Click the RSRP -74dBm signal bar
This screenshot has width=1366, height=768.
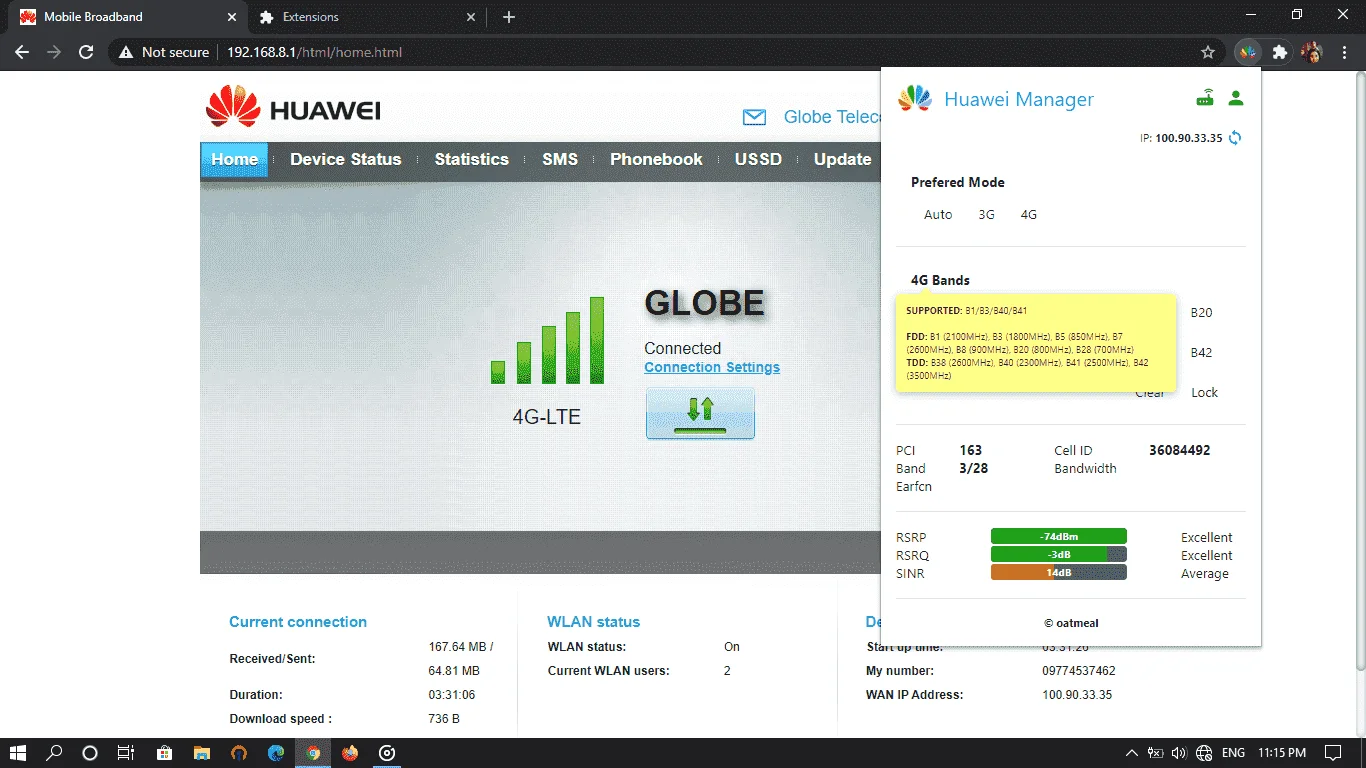click(1058, 536)
